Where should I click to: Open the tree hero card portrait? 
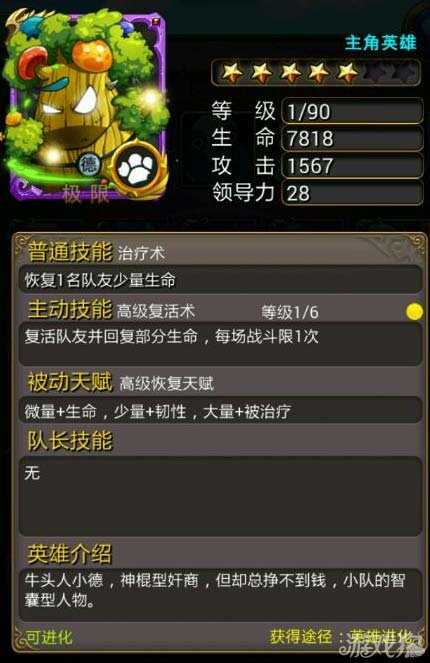pyautogui.click(x=86, y=105)
